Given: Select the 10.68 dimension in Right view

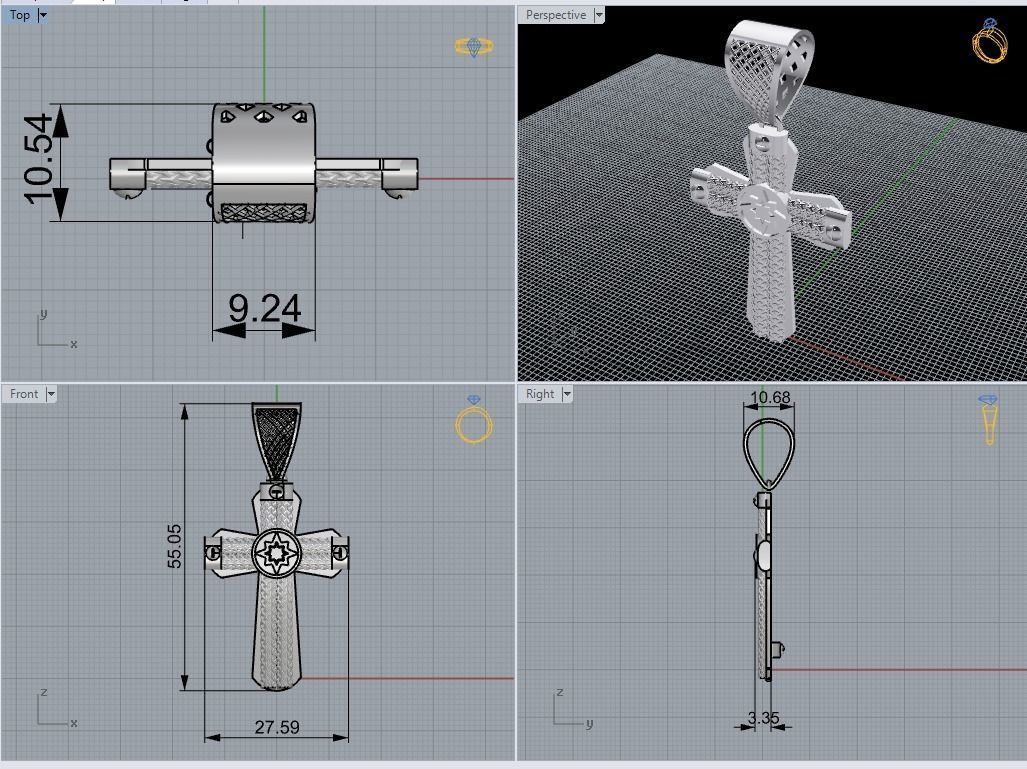Looking at the screenshot, I should click(x=770, y=398).
